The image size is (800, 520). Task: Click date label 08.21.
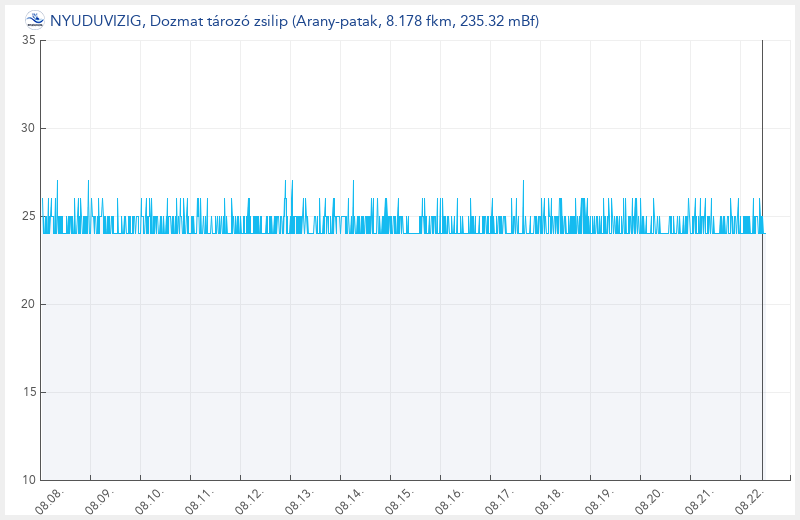(700, 501)
